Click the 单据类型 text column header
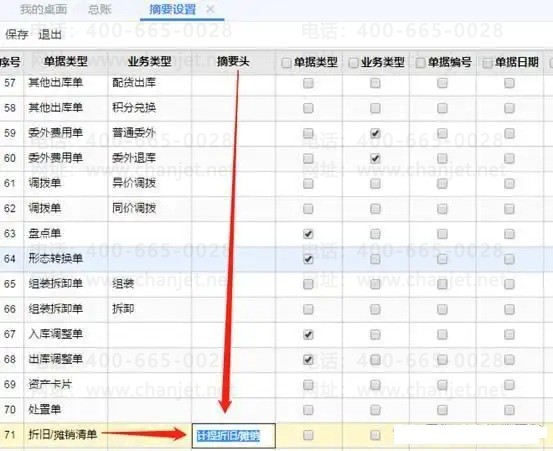Viewport: 553px width, 451px height. point(66,62)
